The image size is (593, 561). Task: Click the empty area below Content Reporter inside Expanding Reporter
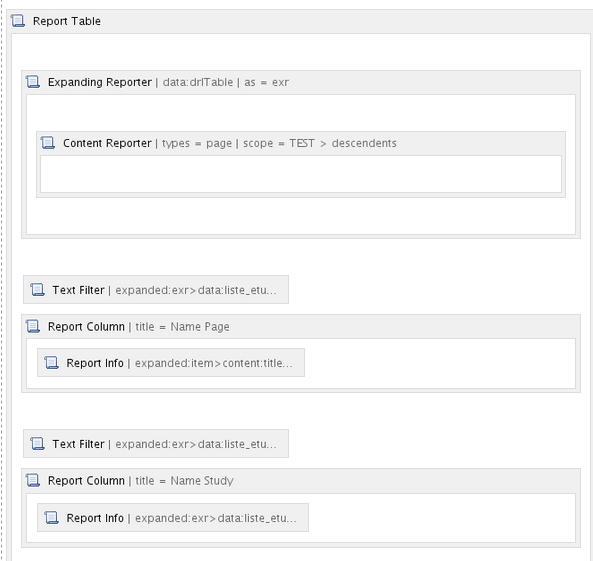301,216
